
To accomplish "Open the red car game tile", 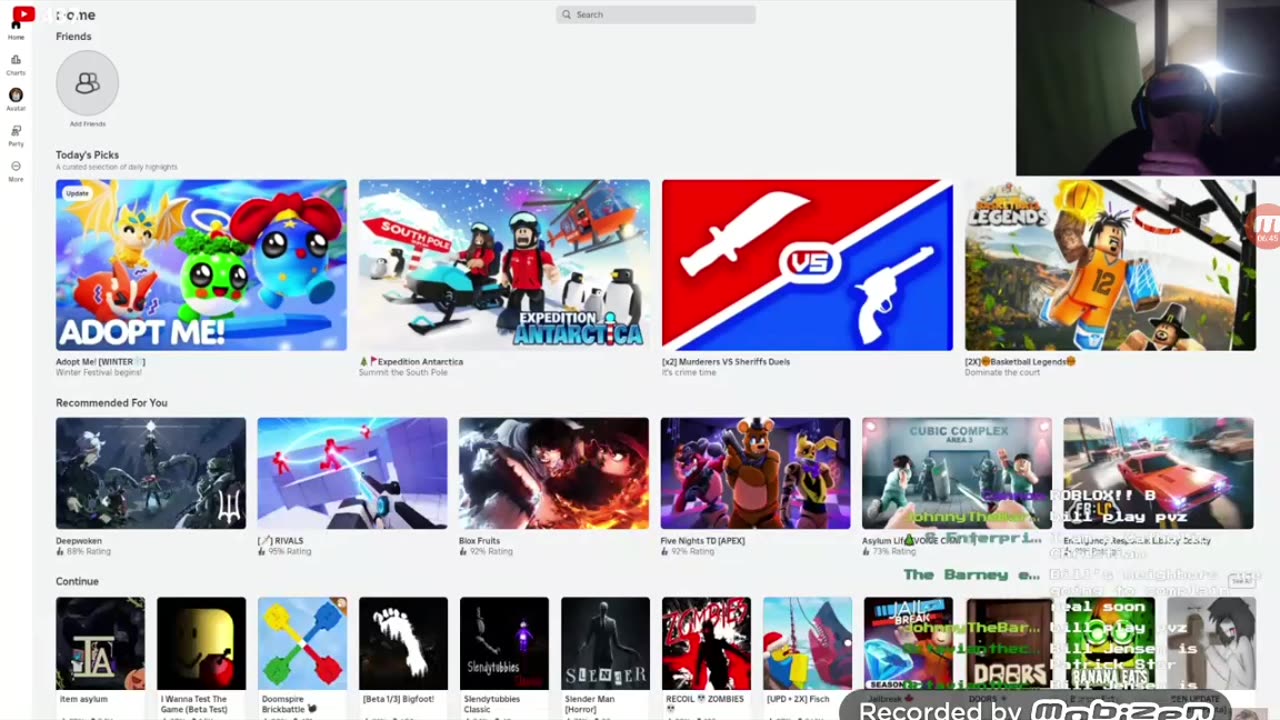I will (1158, 473).
